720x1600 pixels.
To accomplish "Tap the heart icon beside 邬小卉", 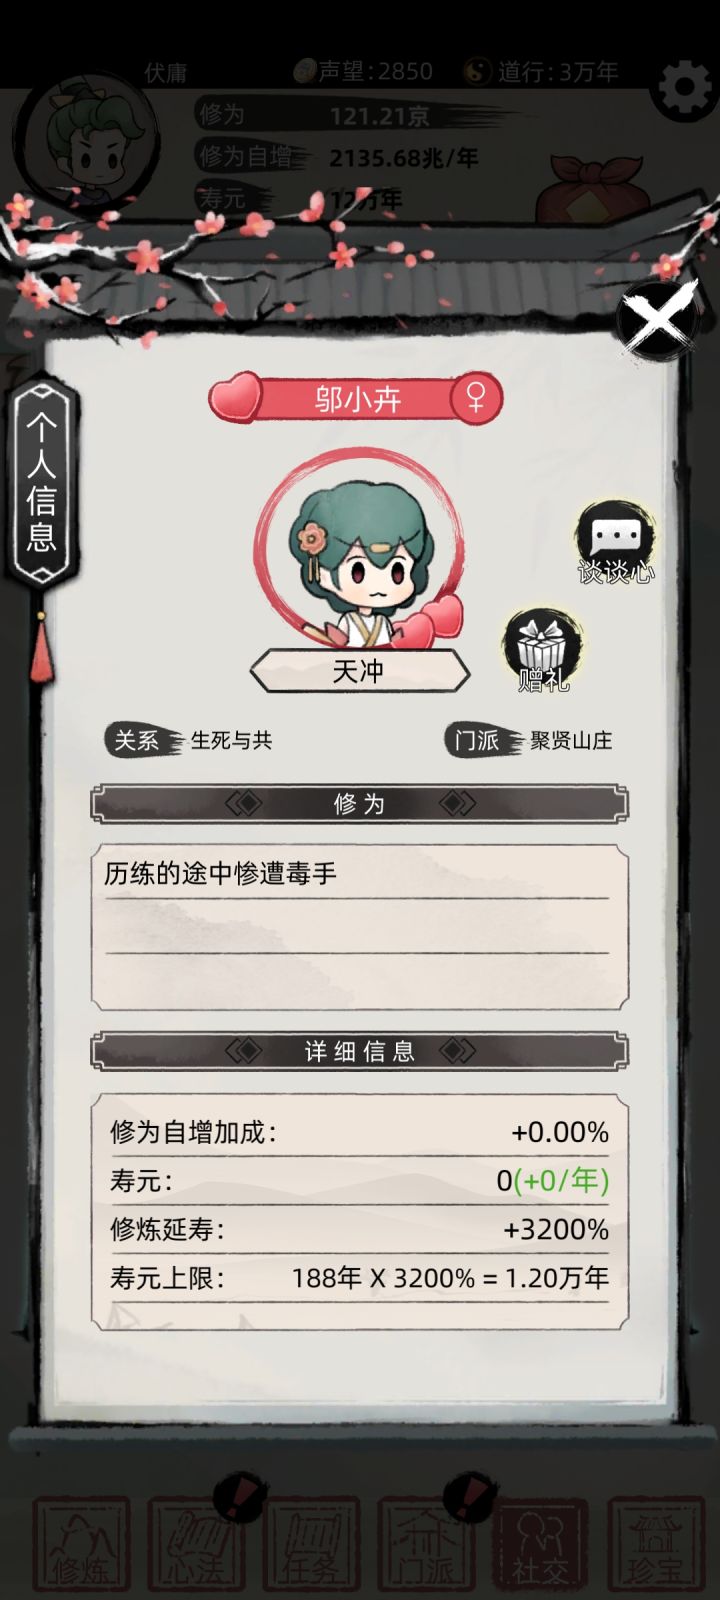I will coord(234,399).
